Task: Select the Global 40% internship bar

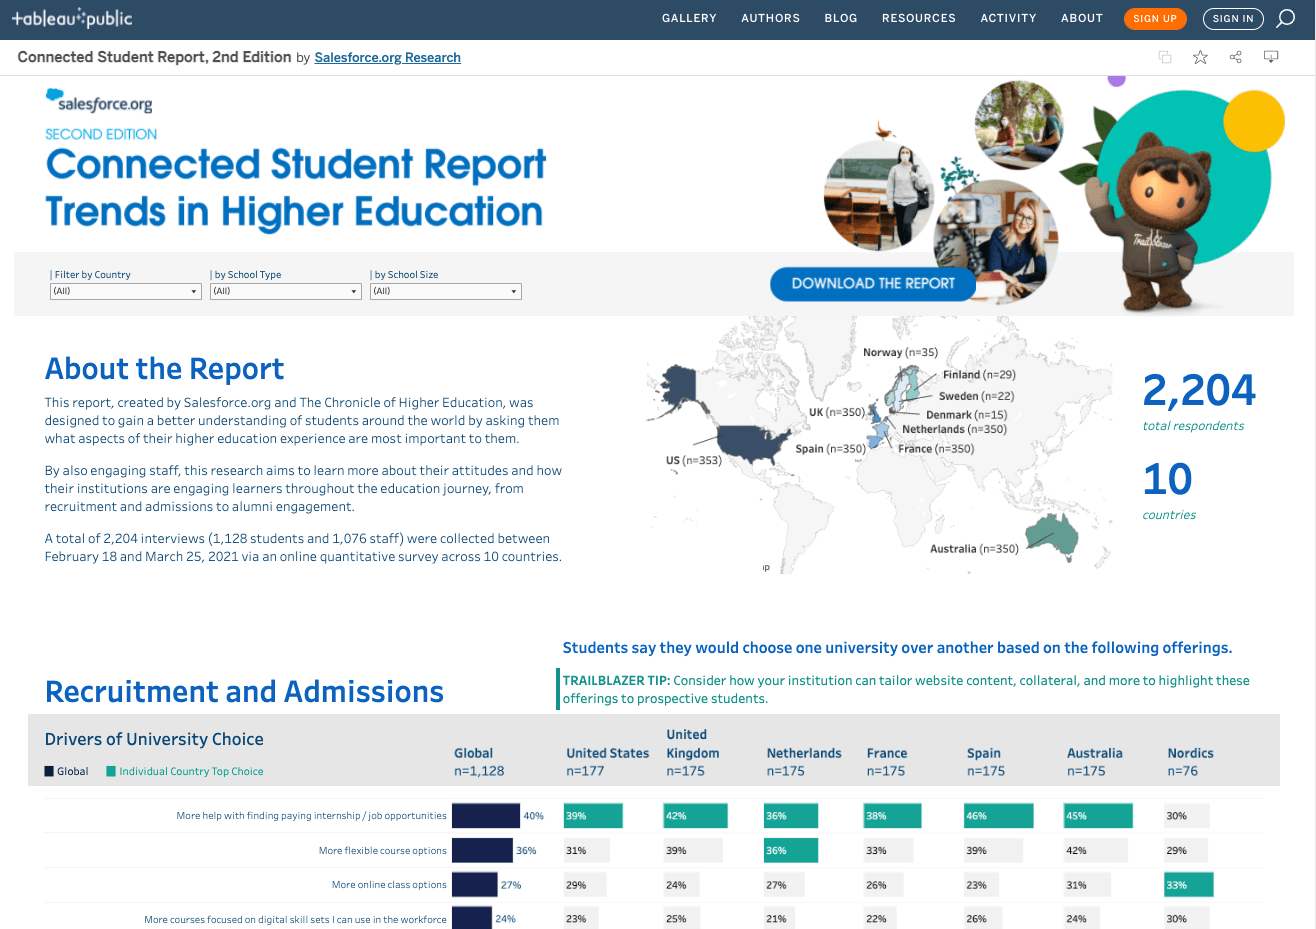Action: click(486, 816)
